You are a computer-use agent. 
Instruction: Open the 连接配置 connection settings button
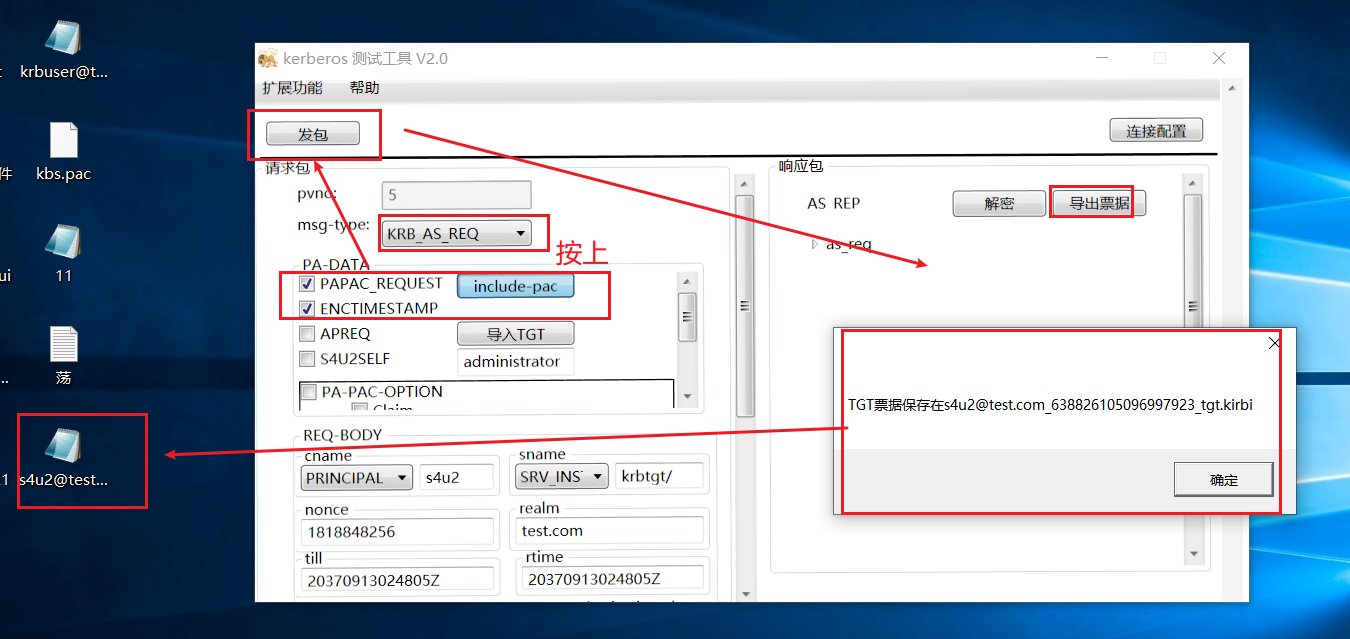(x=1156, y=131)
